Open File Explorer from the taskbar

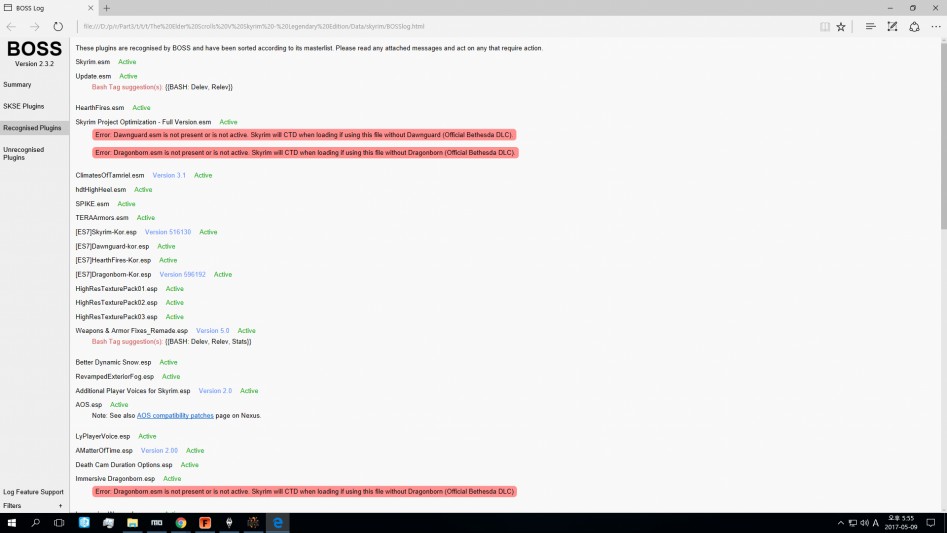coord(132,523)
